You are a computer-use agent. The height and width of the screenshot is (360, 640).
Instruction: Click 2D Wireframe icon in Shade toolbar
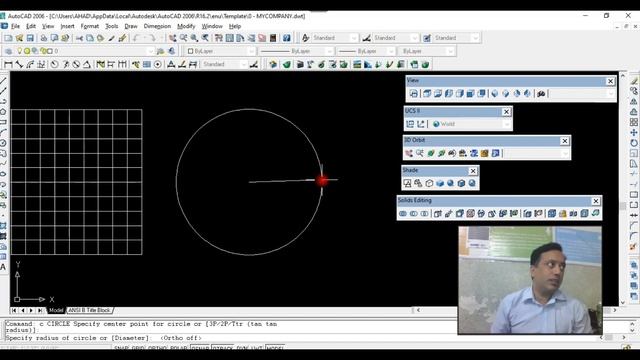[x=407, y=183]
